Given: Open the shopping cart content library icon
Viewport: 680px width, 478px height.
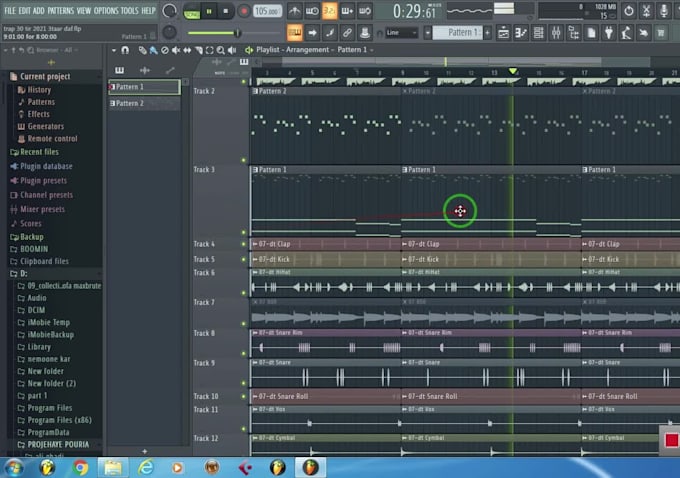Looking at the screenshot, I should tap(661, 33).
